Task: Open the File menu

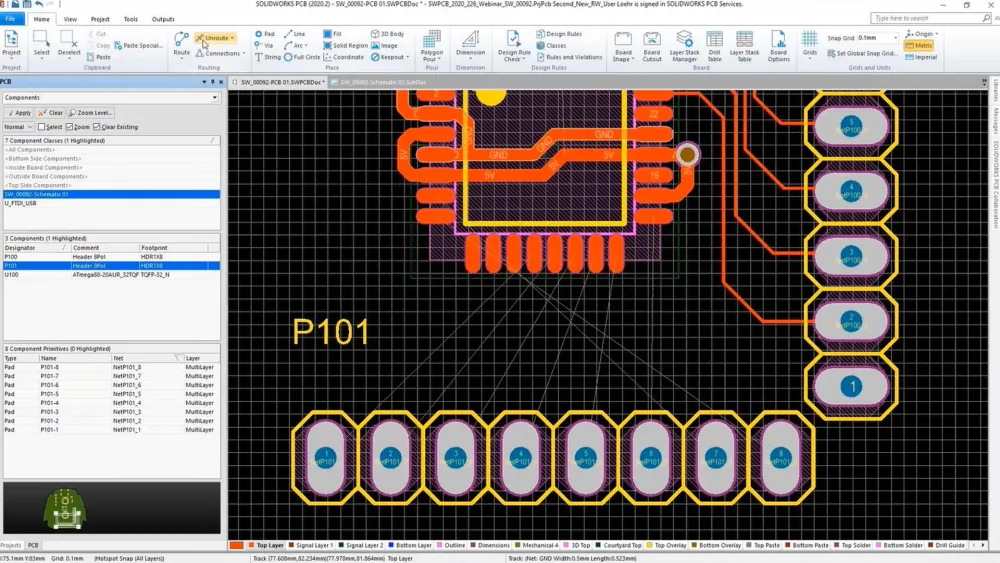Action: coord(10,19)
